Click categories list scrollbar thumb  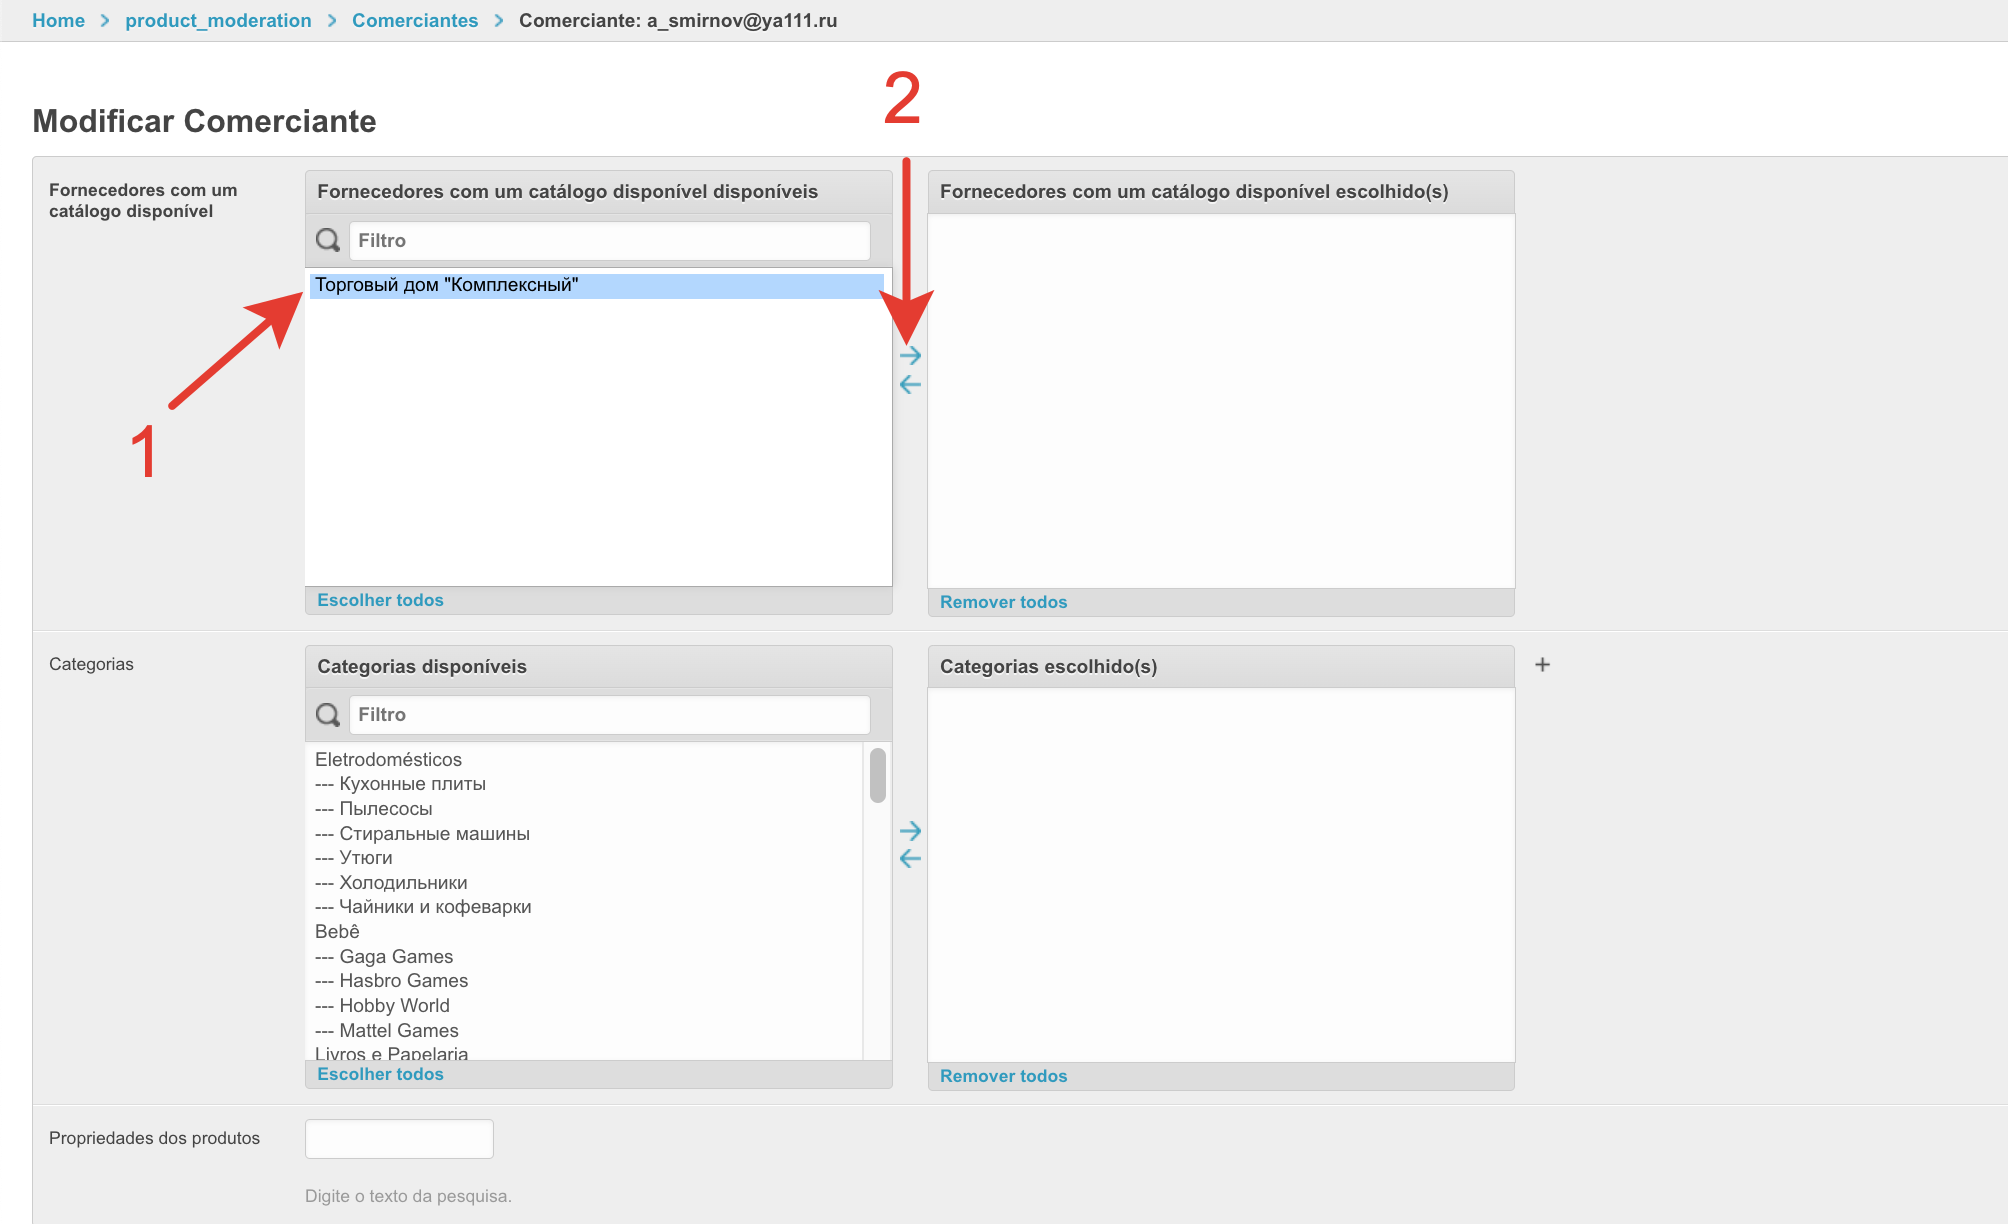coord(878,775)
